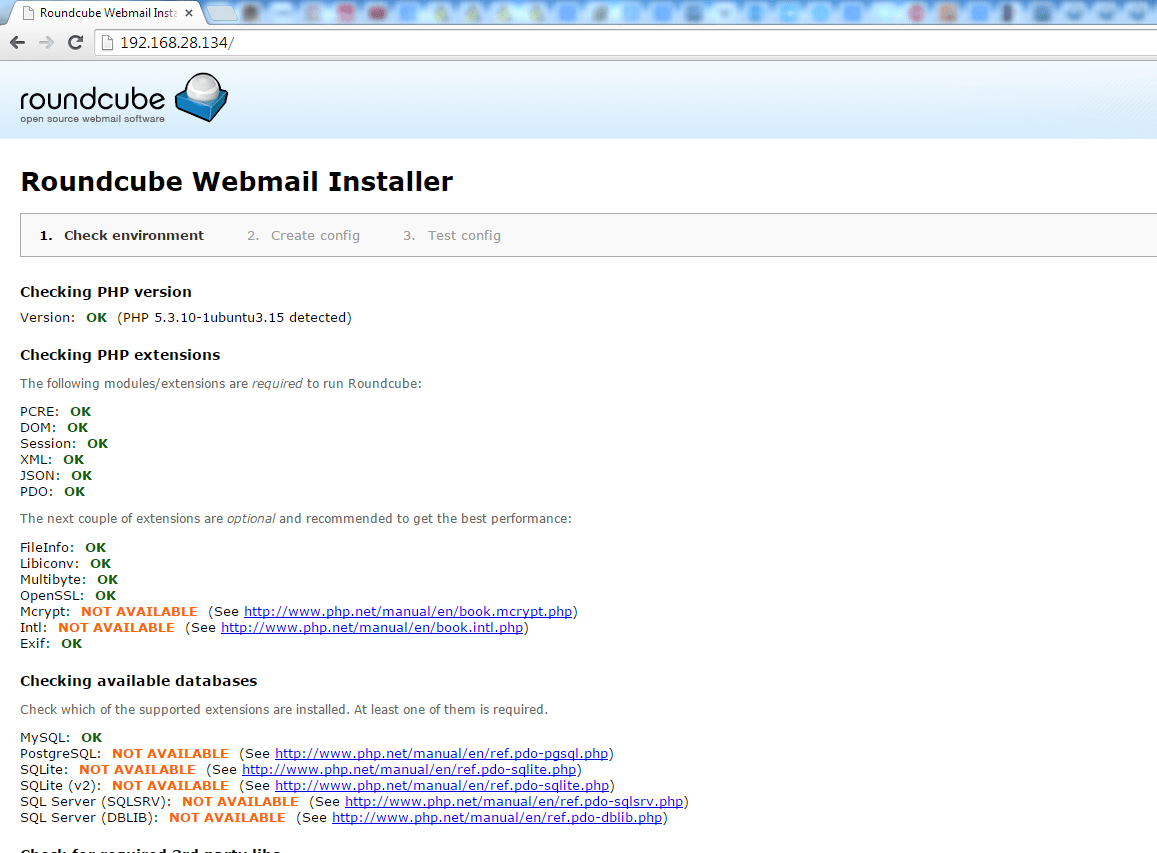
Task: Click the Roundcube Webmail Installer heading
Action: coord(237,182)
